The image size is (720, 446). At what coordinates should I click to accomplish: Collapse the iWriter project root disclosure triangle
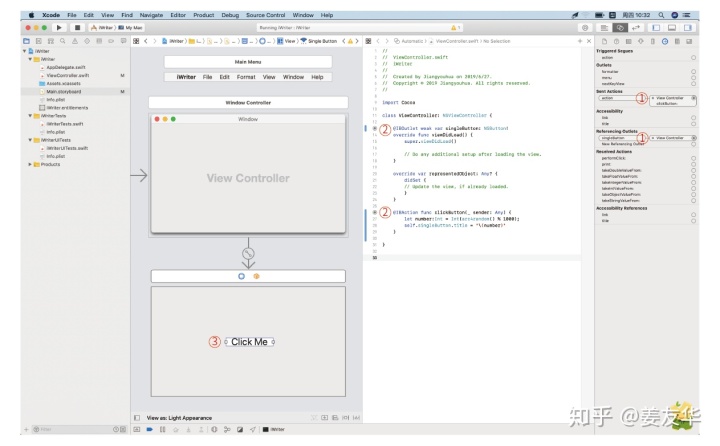click(25, 51)
